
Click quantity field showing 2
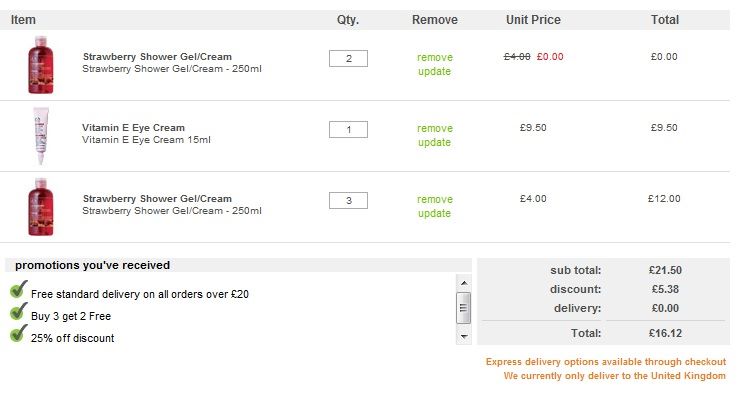pos(348,59)
